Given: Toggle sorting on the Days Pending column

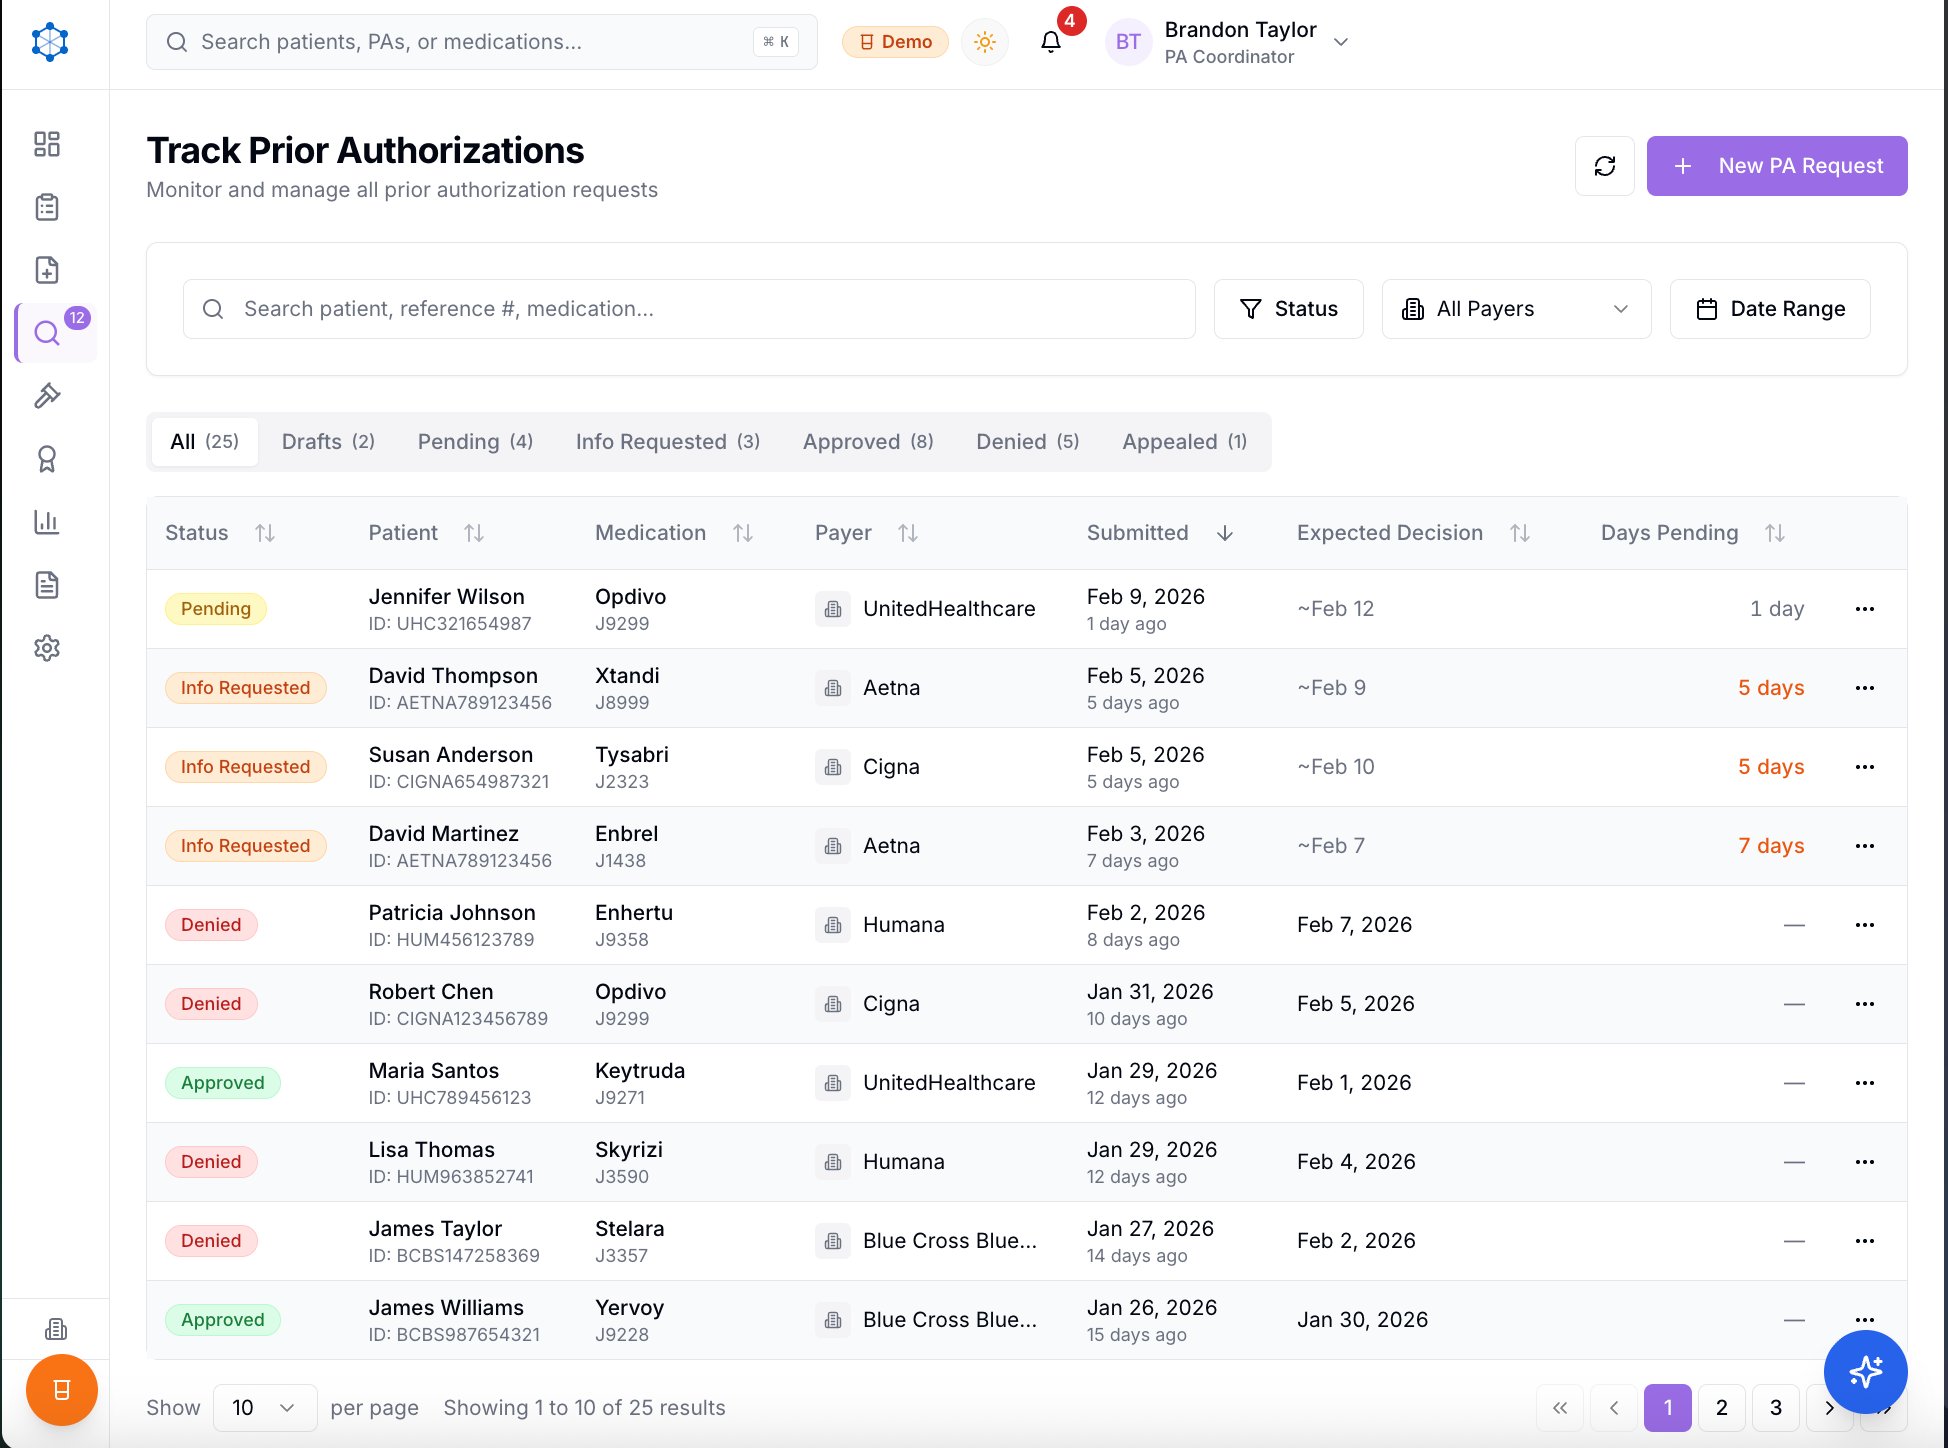Looking at the screenshot, I should [x=1774, y=533].
